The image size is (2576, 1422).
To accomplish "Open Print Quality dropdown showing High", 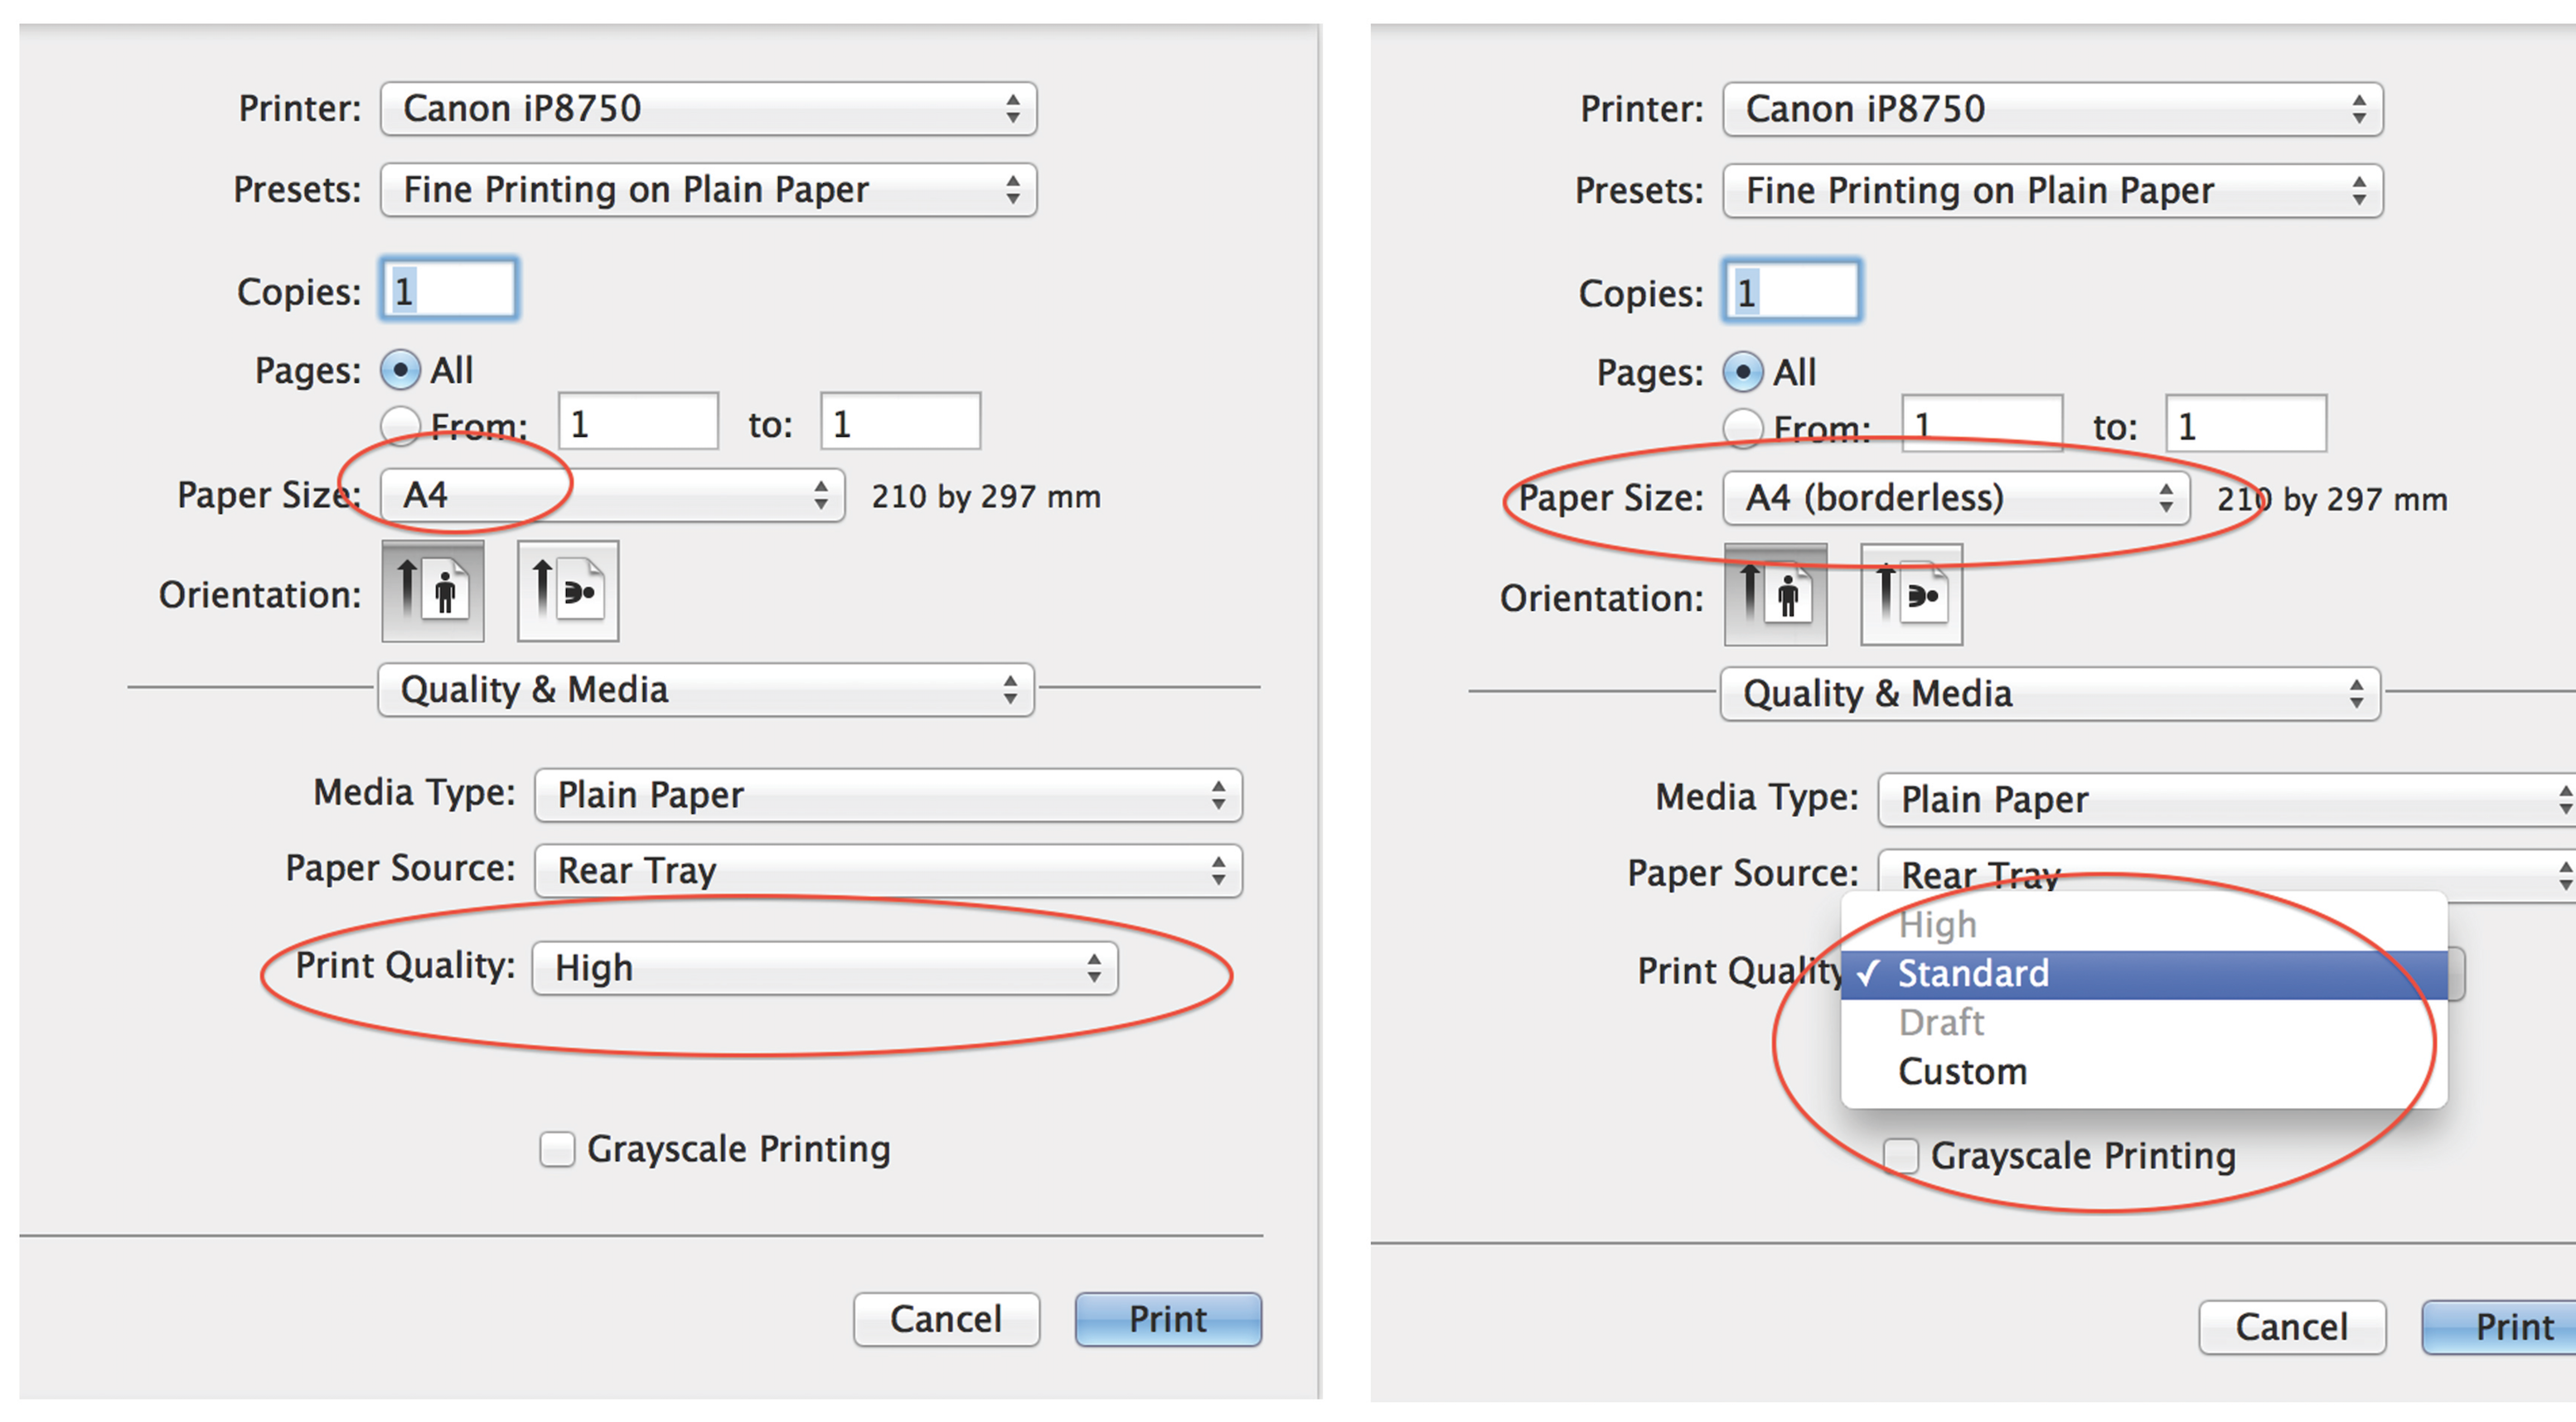I will pos(824,968).
